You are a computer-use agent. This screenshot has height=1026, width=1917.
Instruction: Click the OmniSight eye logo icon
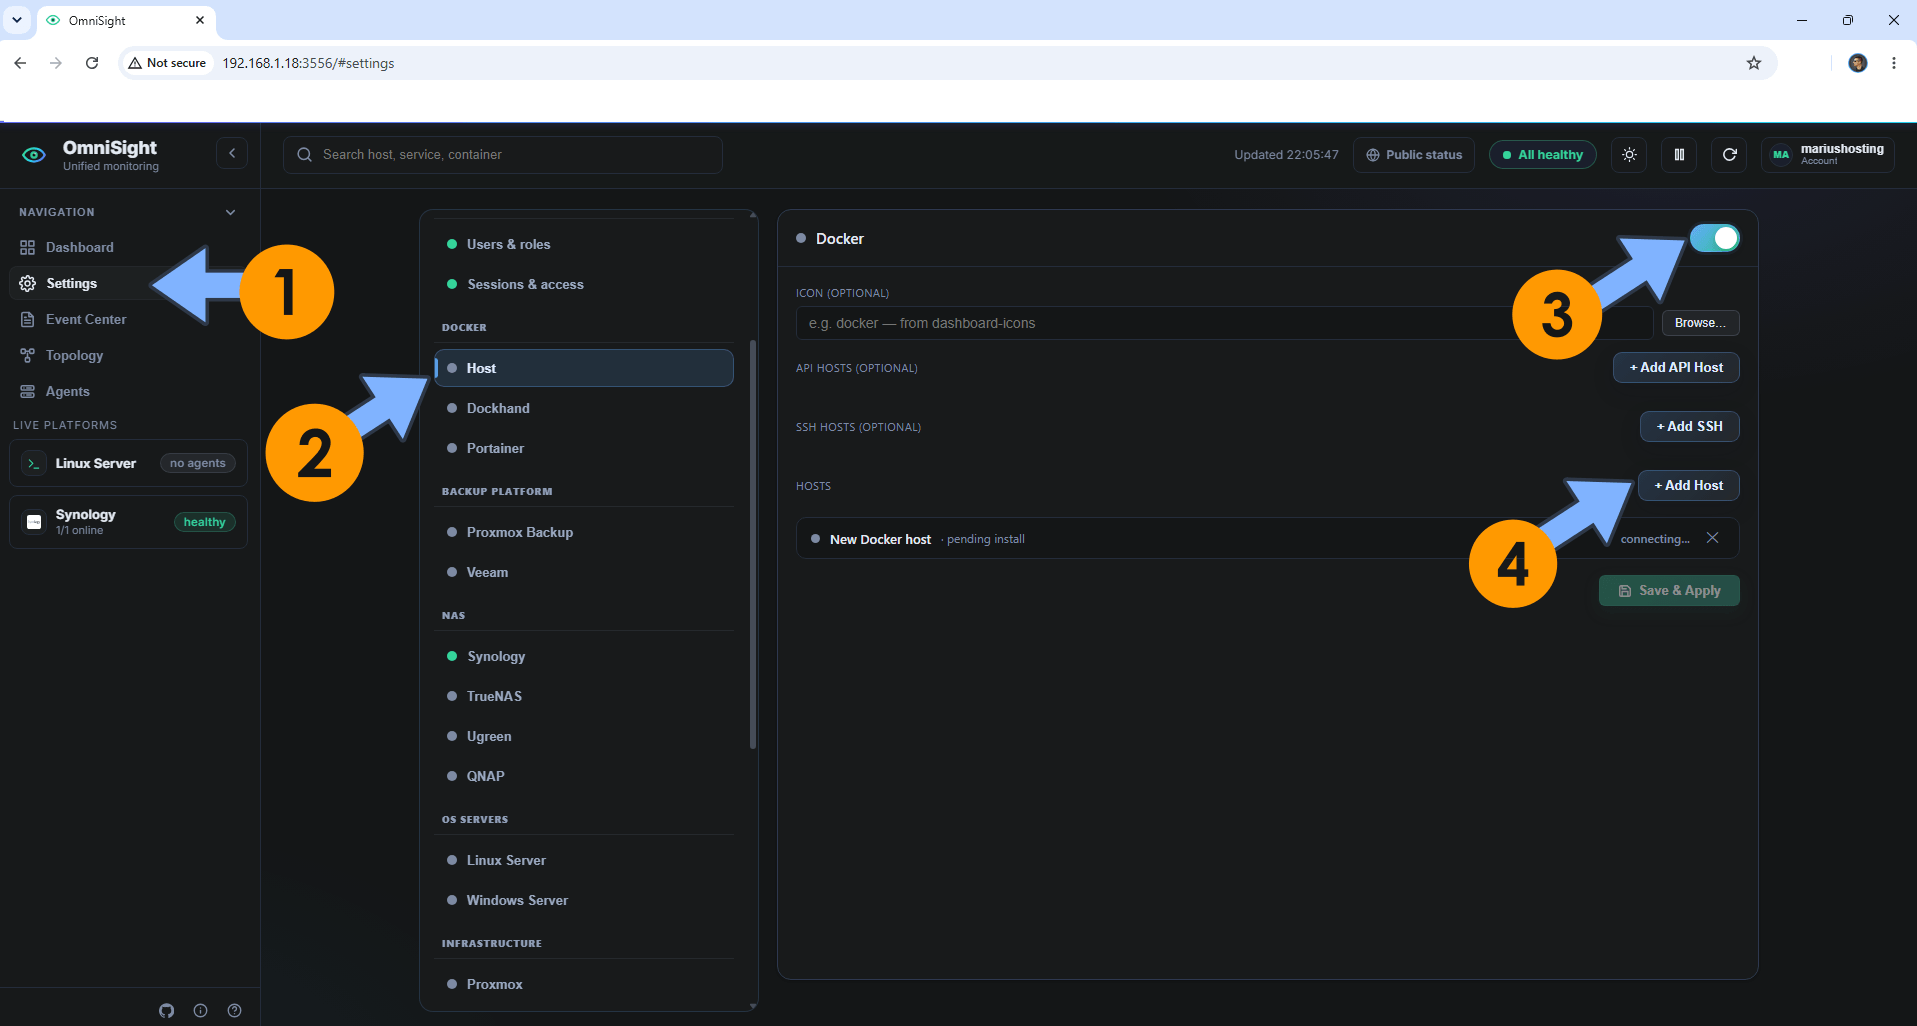coord(34,155)
